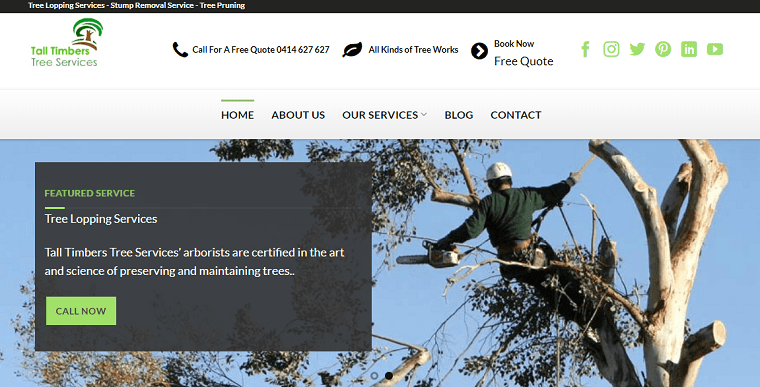Click the phone handset icon
760x387 pixels.
pyautogui.click(x=180, y=49)
